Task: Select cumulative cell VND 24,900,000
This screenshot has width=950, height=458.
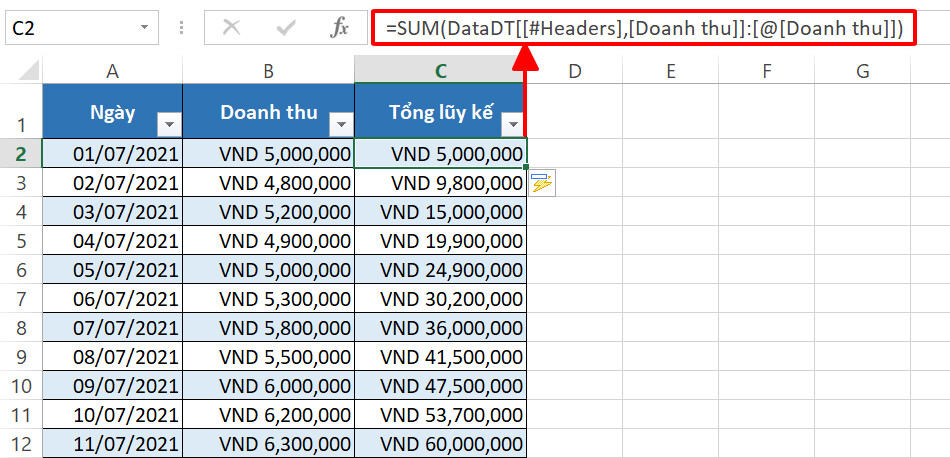Action: point(440,270)
